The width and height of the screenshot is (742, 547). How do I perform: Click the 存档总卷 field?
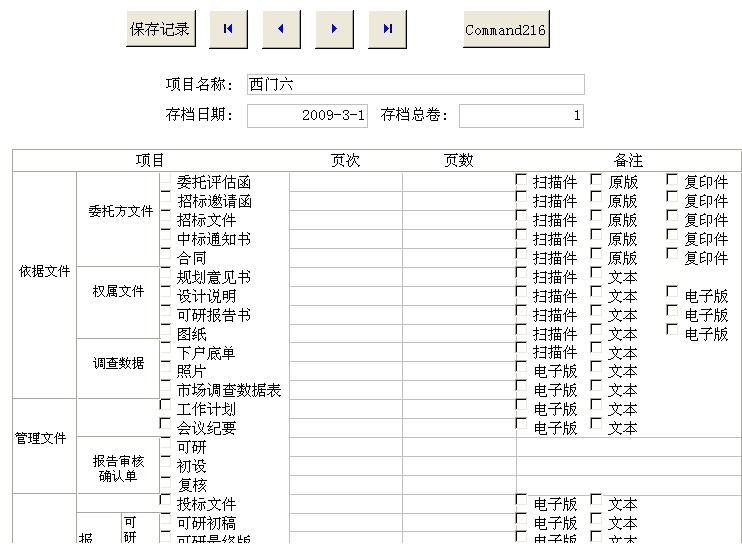click(521, 115)
